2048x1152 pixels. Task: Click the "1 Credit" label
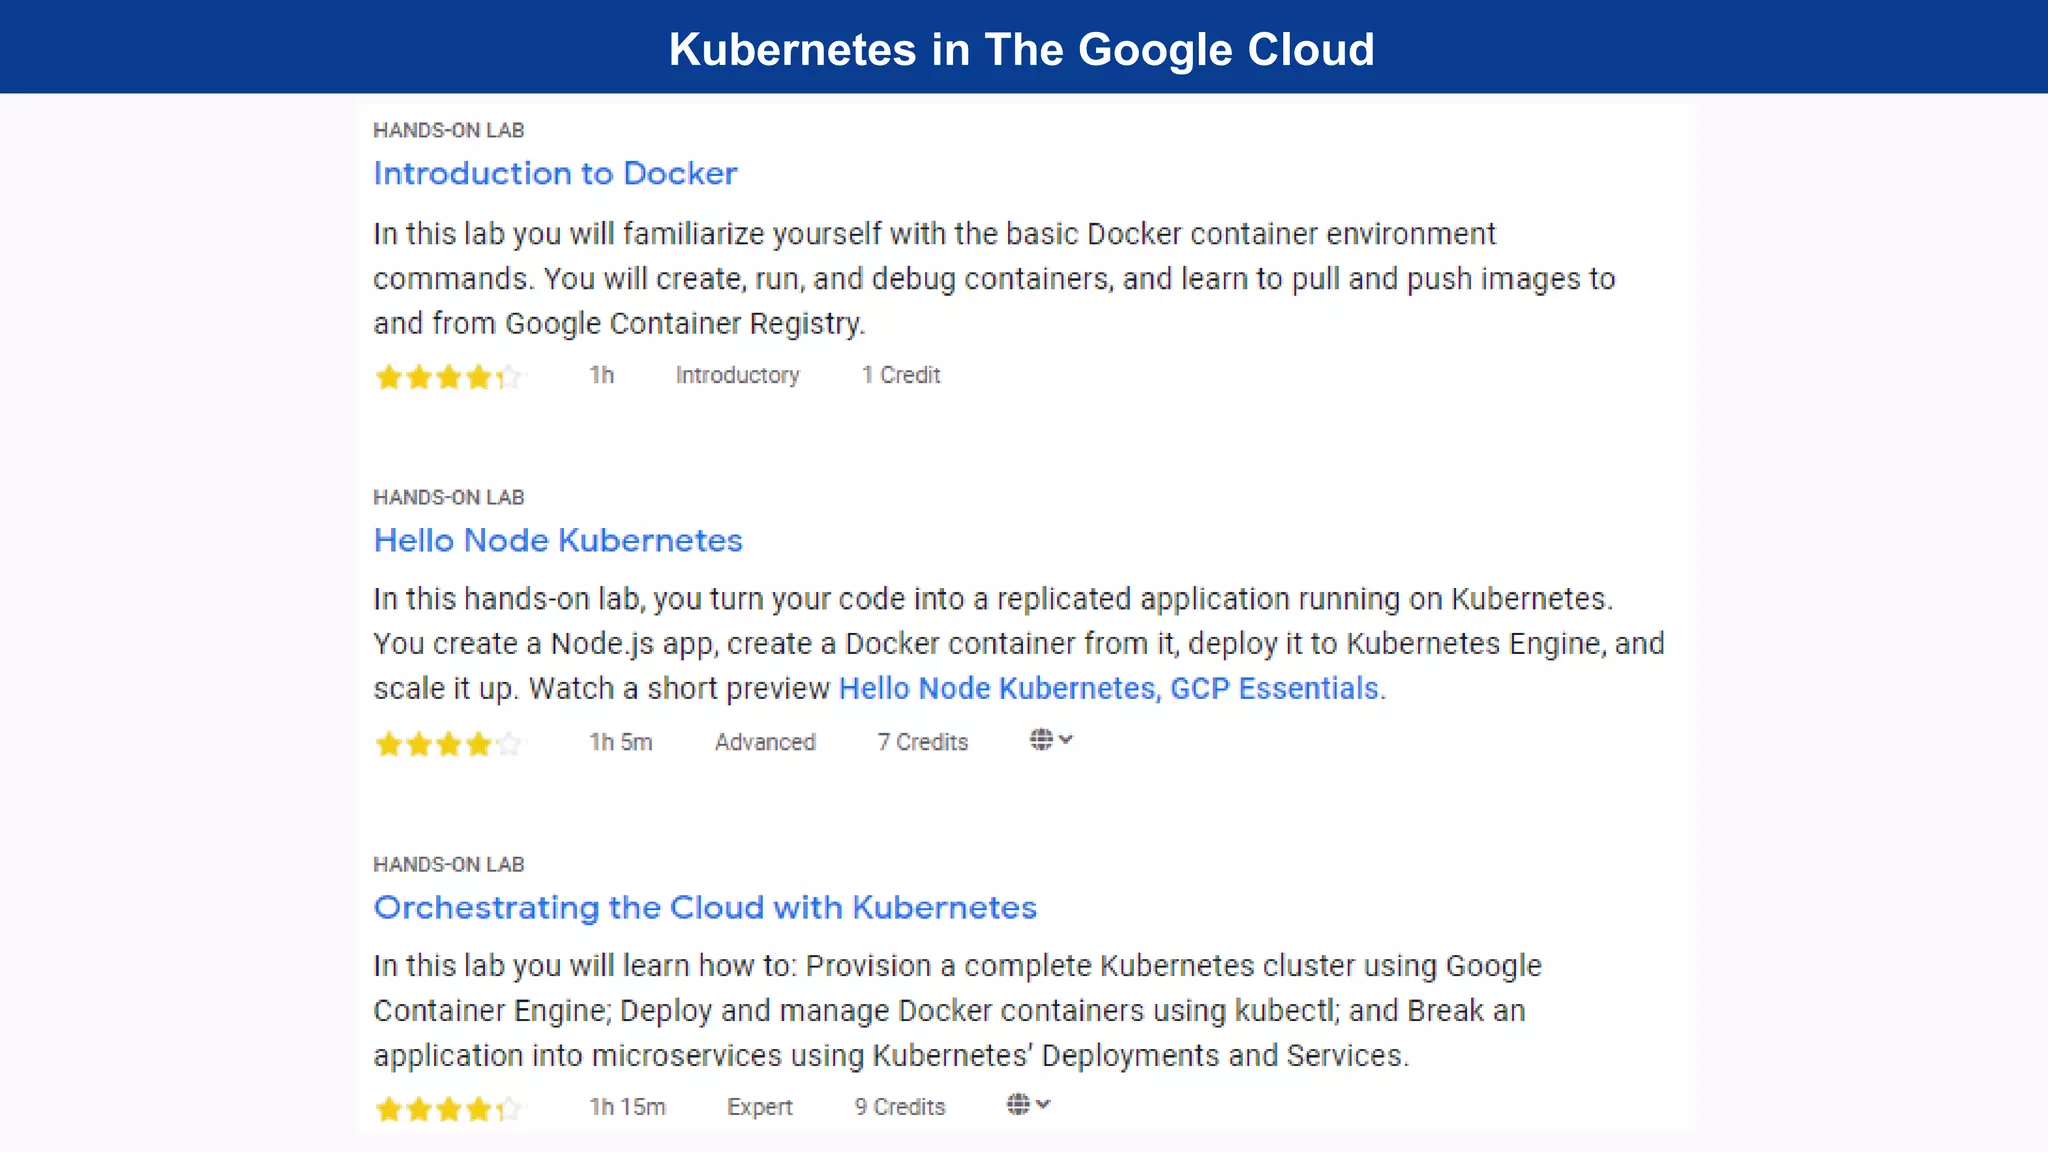[901, 375]
